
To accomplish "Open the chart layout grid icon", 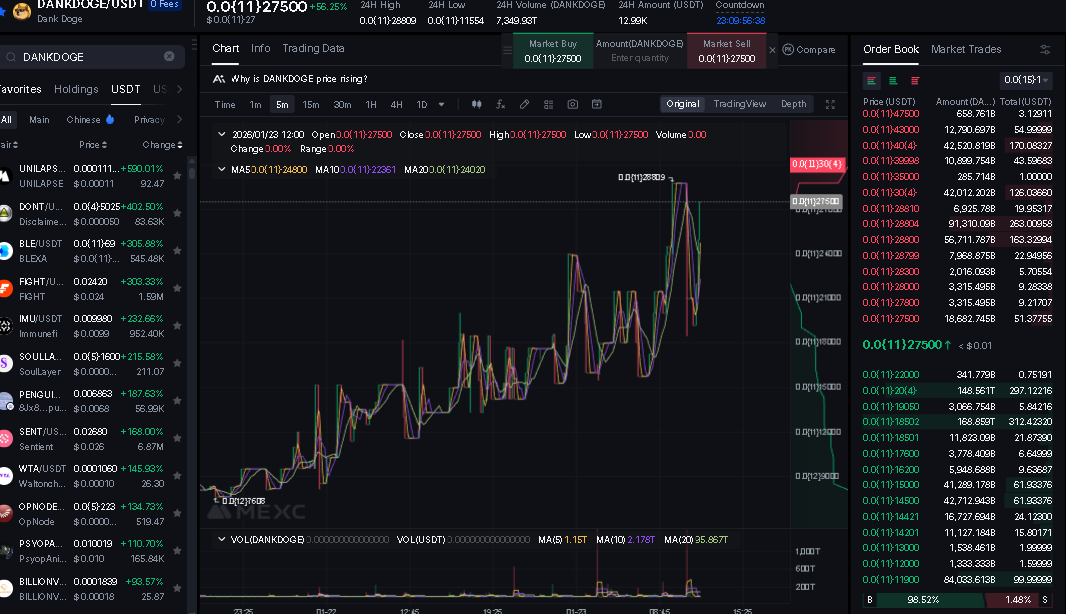I will pyautogui.click(x=549, y=104).
